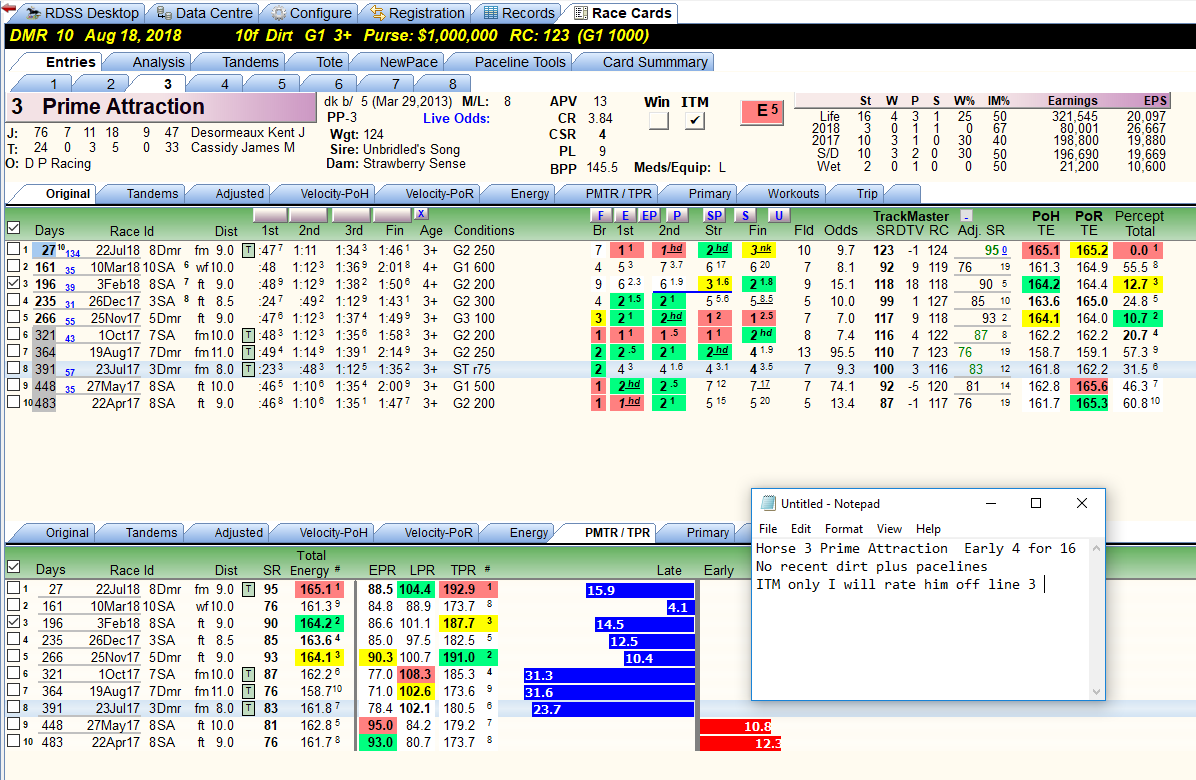Click the red E 5 running style box
Image resolution: width=1196 pixels, height=780 pixels.
point(762,111)
